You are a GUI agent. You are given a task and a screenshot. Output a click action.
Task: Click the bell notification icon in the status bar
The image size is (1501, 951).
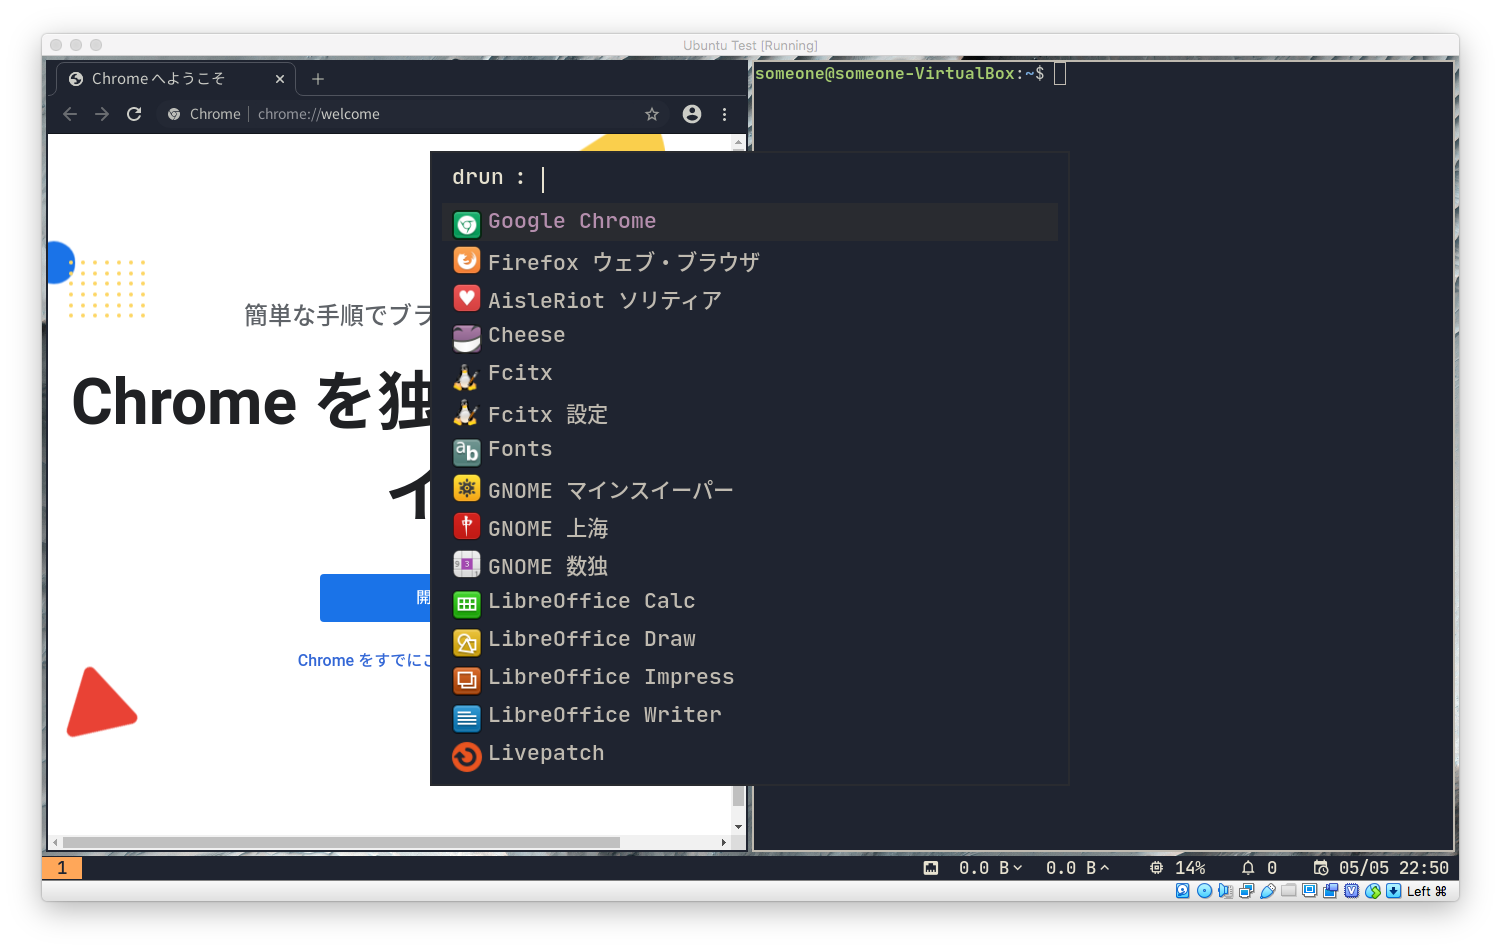[x=1248, y=868]
